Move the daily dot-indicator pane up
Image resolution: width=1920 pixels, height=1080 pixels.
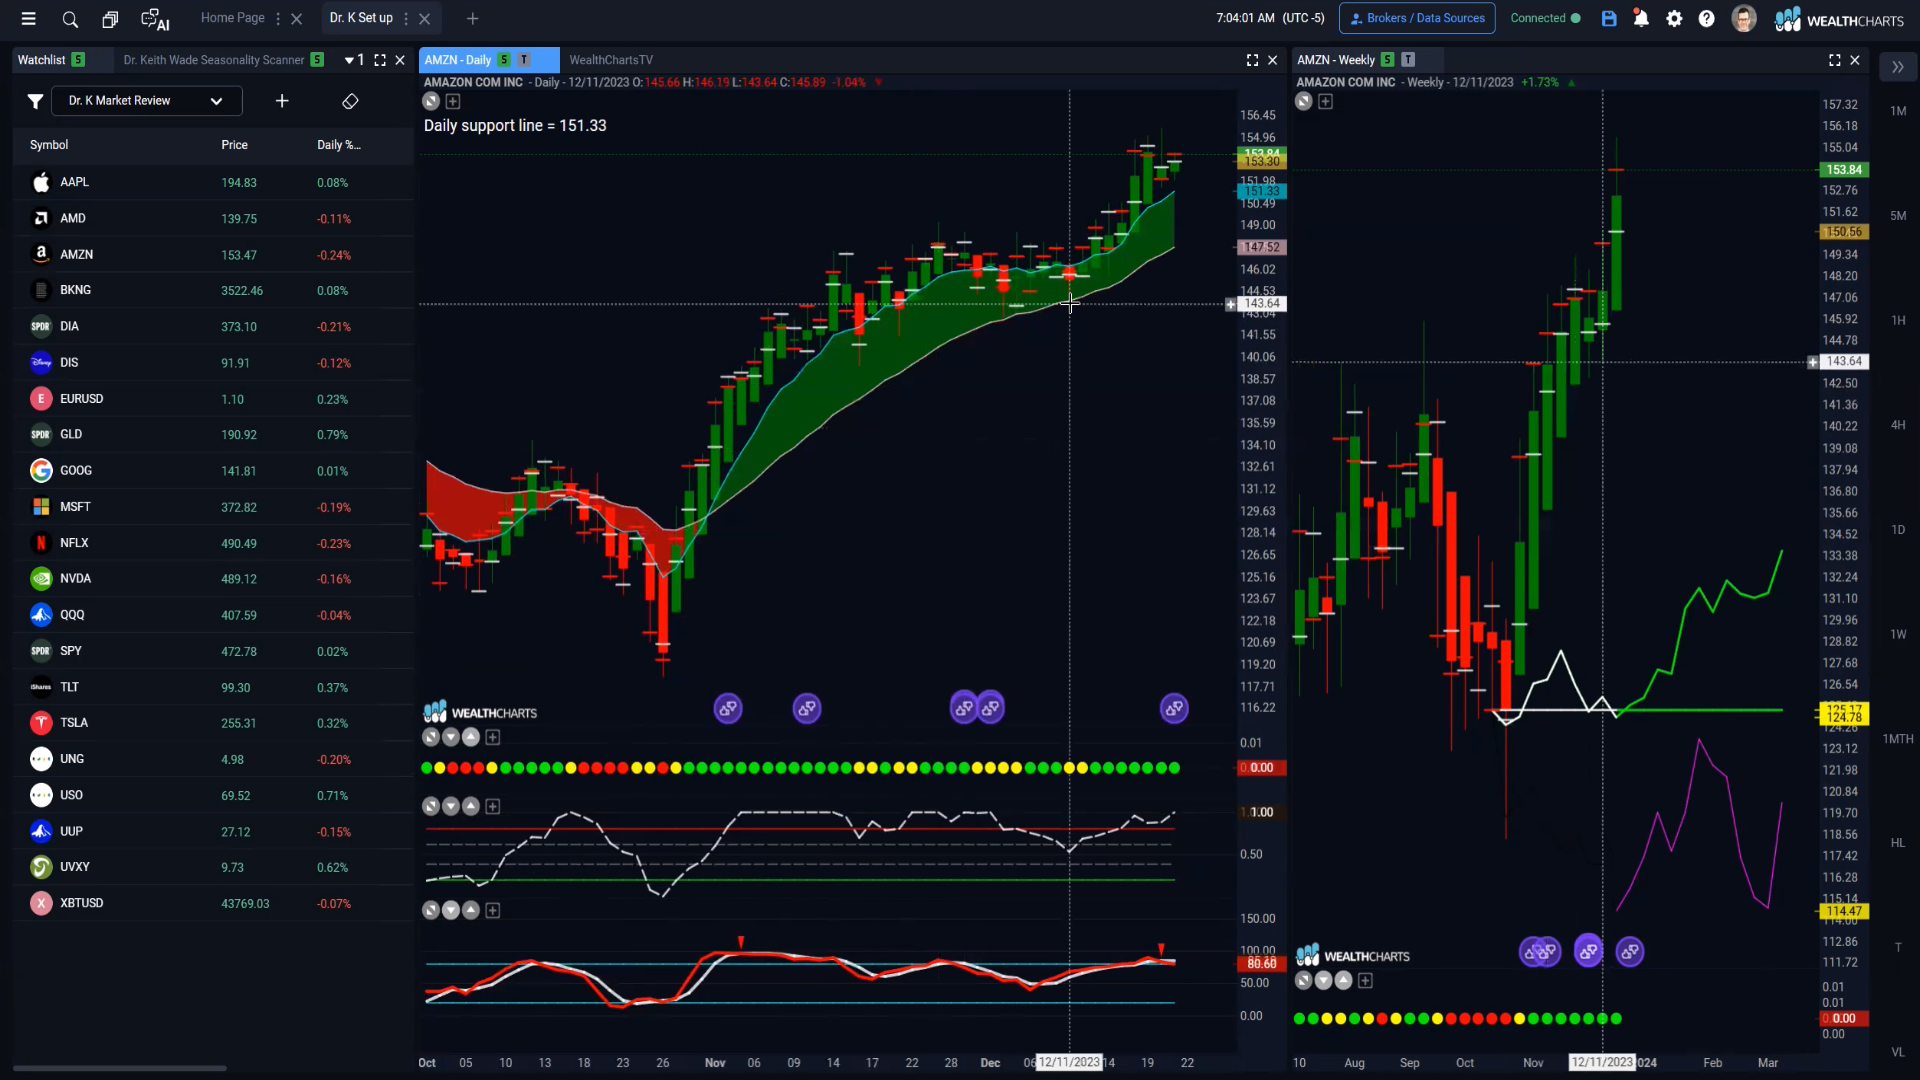point(471,737)
